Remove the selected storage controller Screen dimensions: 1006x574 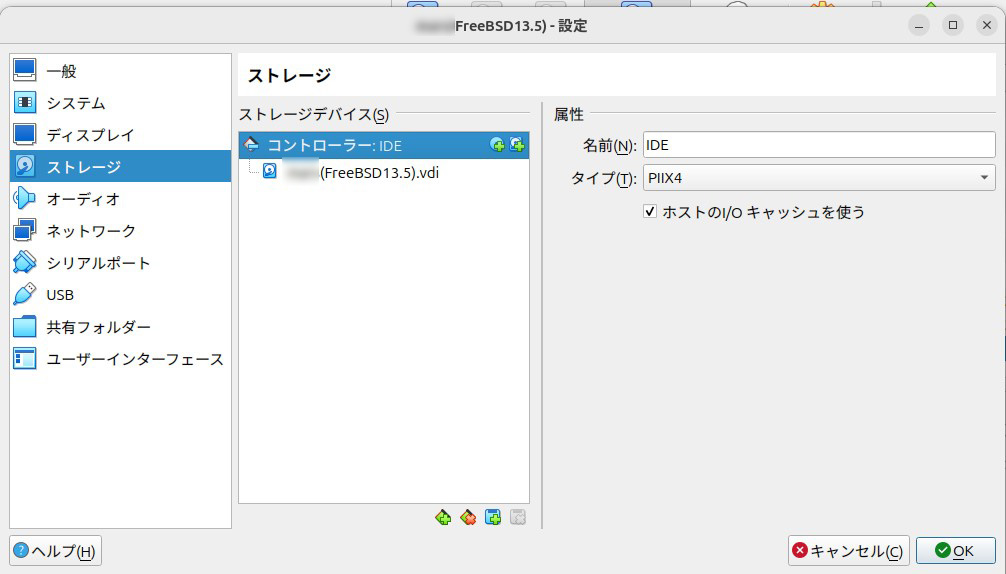[x=468, y=517]
